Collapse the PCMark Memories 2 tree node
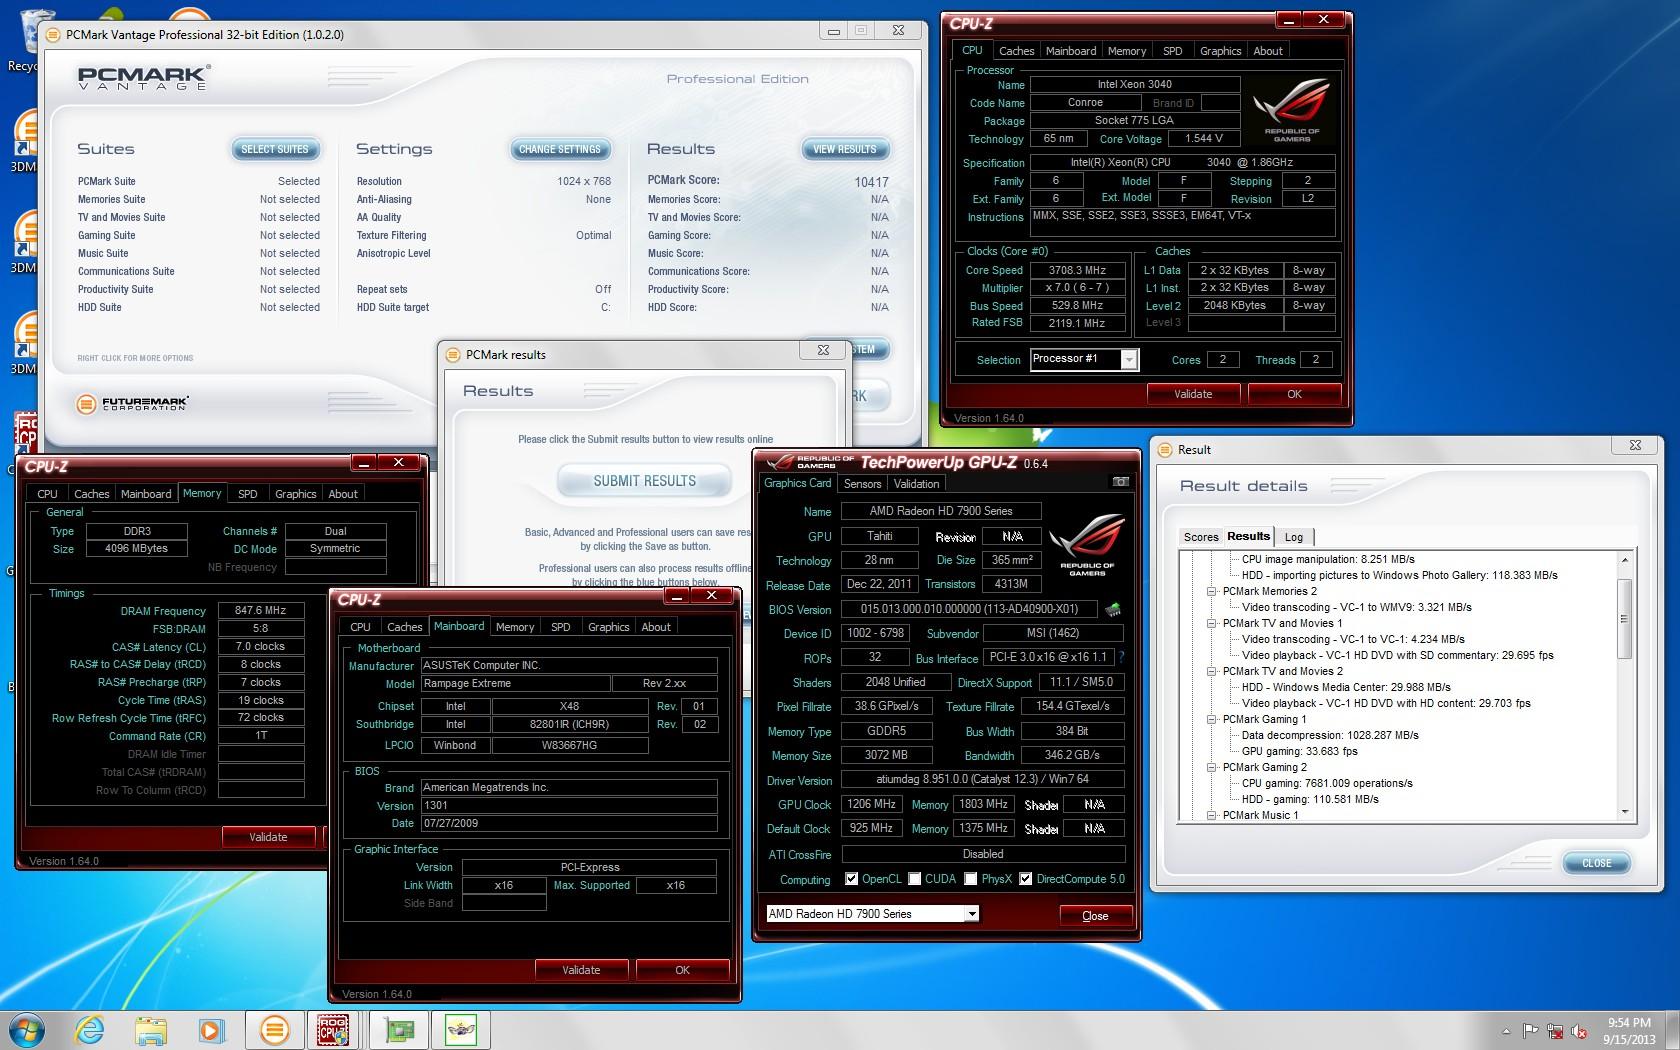The width and height of the screenshot is (1680, 1050). pyautogui.click(x=1211, y=591)
